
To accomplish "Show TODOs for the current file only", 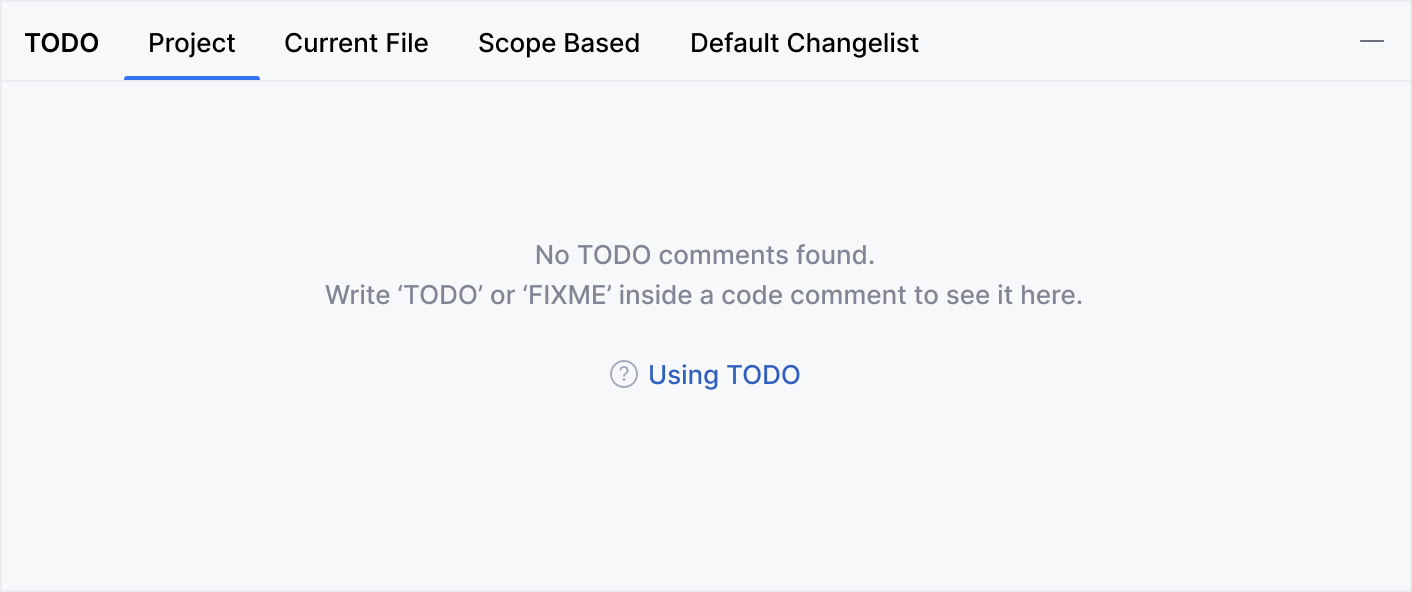I will [356, 44].
